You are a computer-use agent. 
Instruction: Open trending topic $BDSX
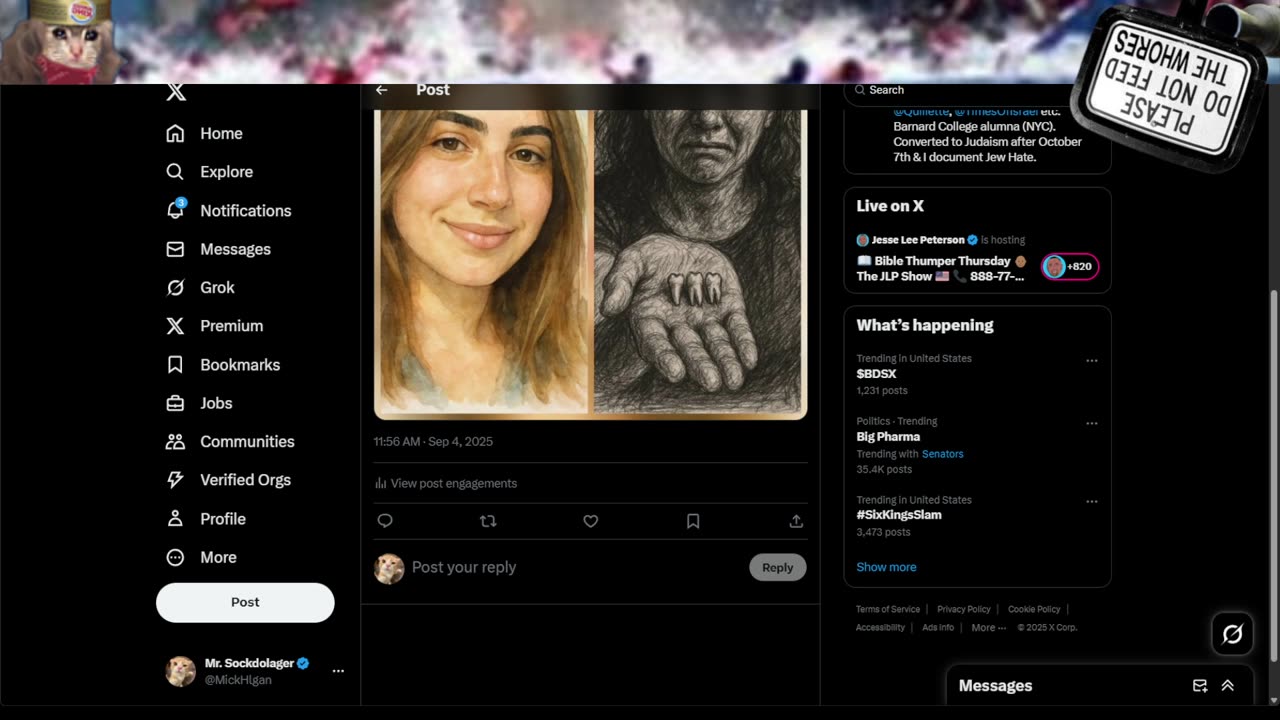tap(876, 374)
